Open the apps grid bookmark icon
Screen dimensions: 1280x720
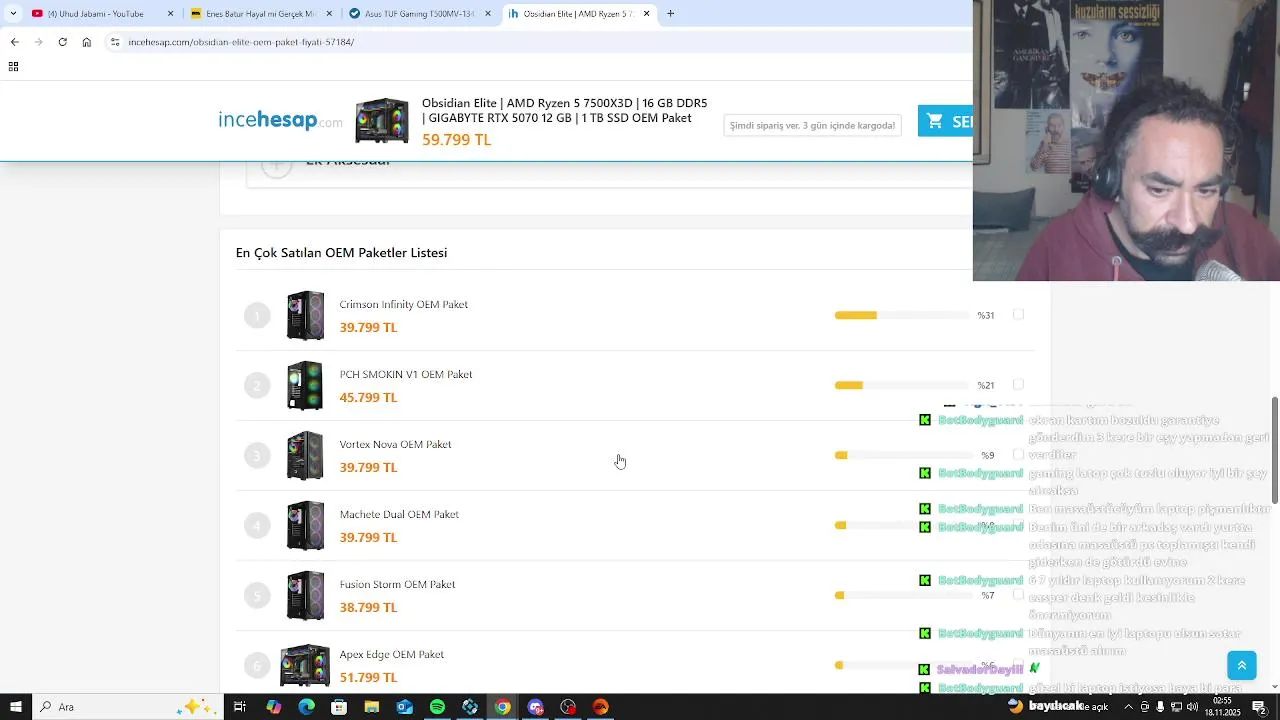click(x=13, y=67)
